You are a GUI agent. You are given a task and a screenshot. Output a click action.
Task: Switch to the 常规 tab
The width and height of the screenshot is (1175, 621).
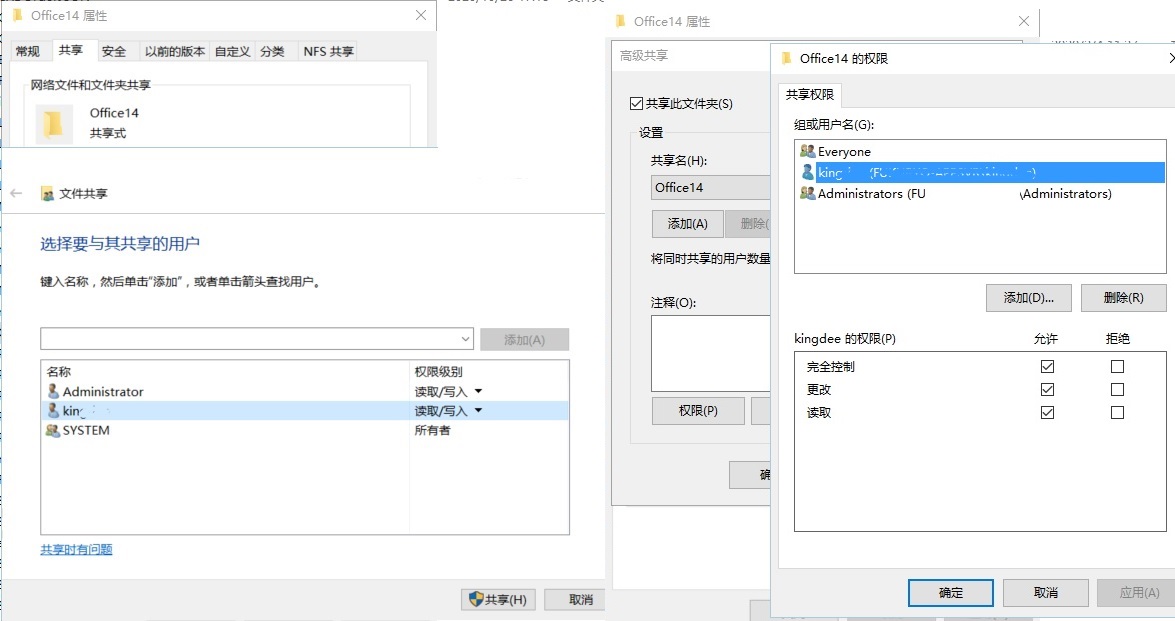pyautogui.click(x=28, y=51)
